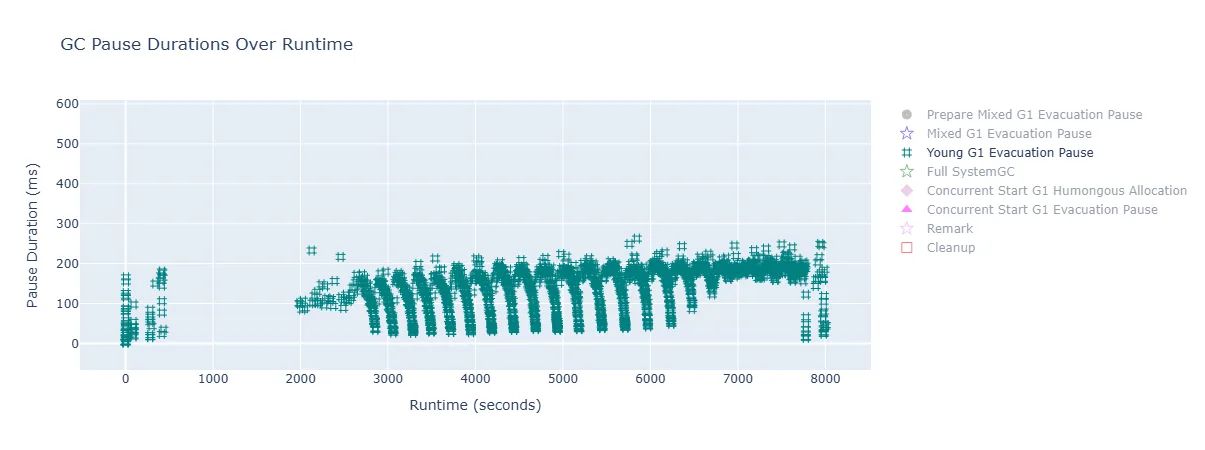Enable the Remark series via its legend text
The height and width of the screenshot is (450, 1205).
pyautogui.click(x=949, y=229)
